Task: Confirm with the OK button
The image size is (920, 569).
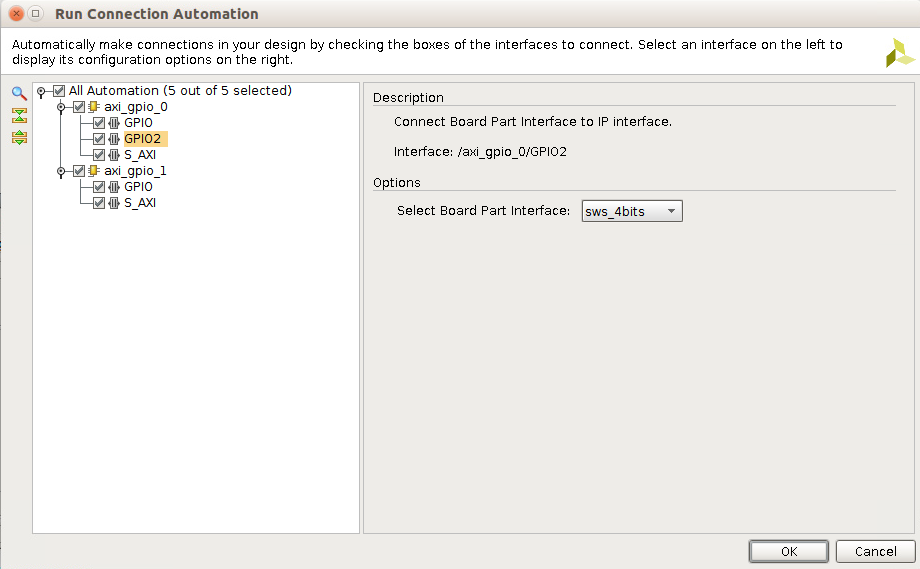Action: 789,551
